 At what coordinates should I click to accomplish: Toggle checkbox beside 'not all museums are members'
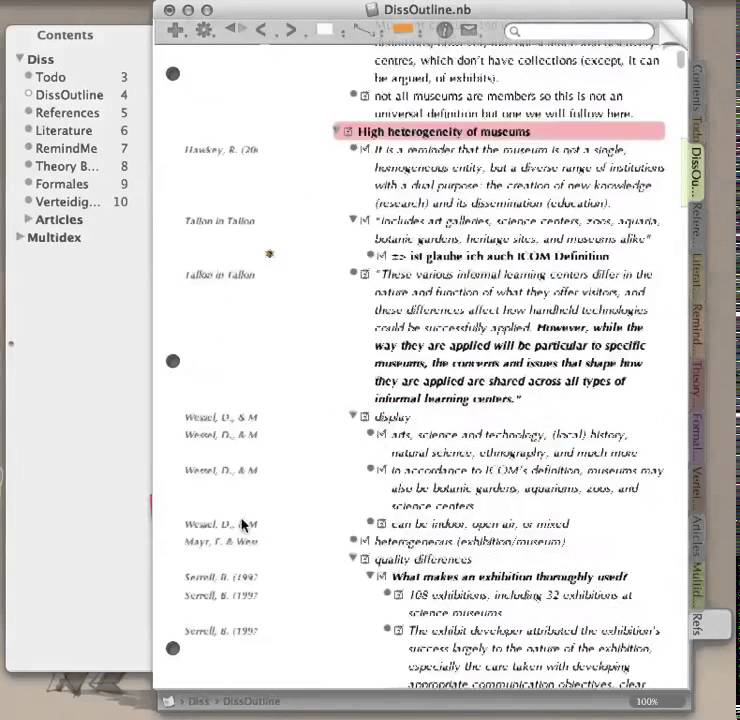365,96
